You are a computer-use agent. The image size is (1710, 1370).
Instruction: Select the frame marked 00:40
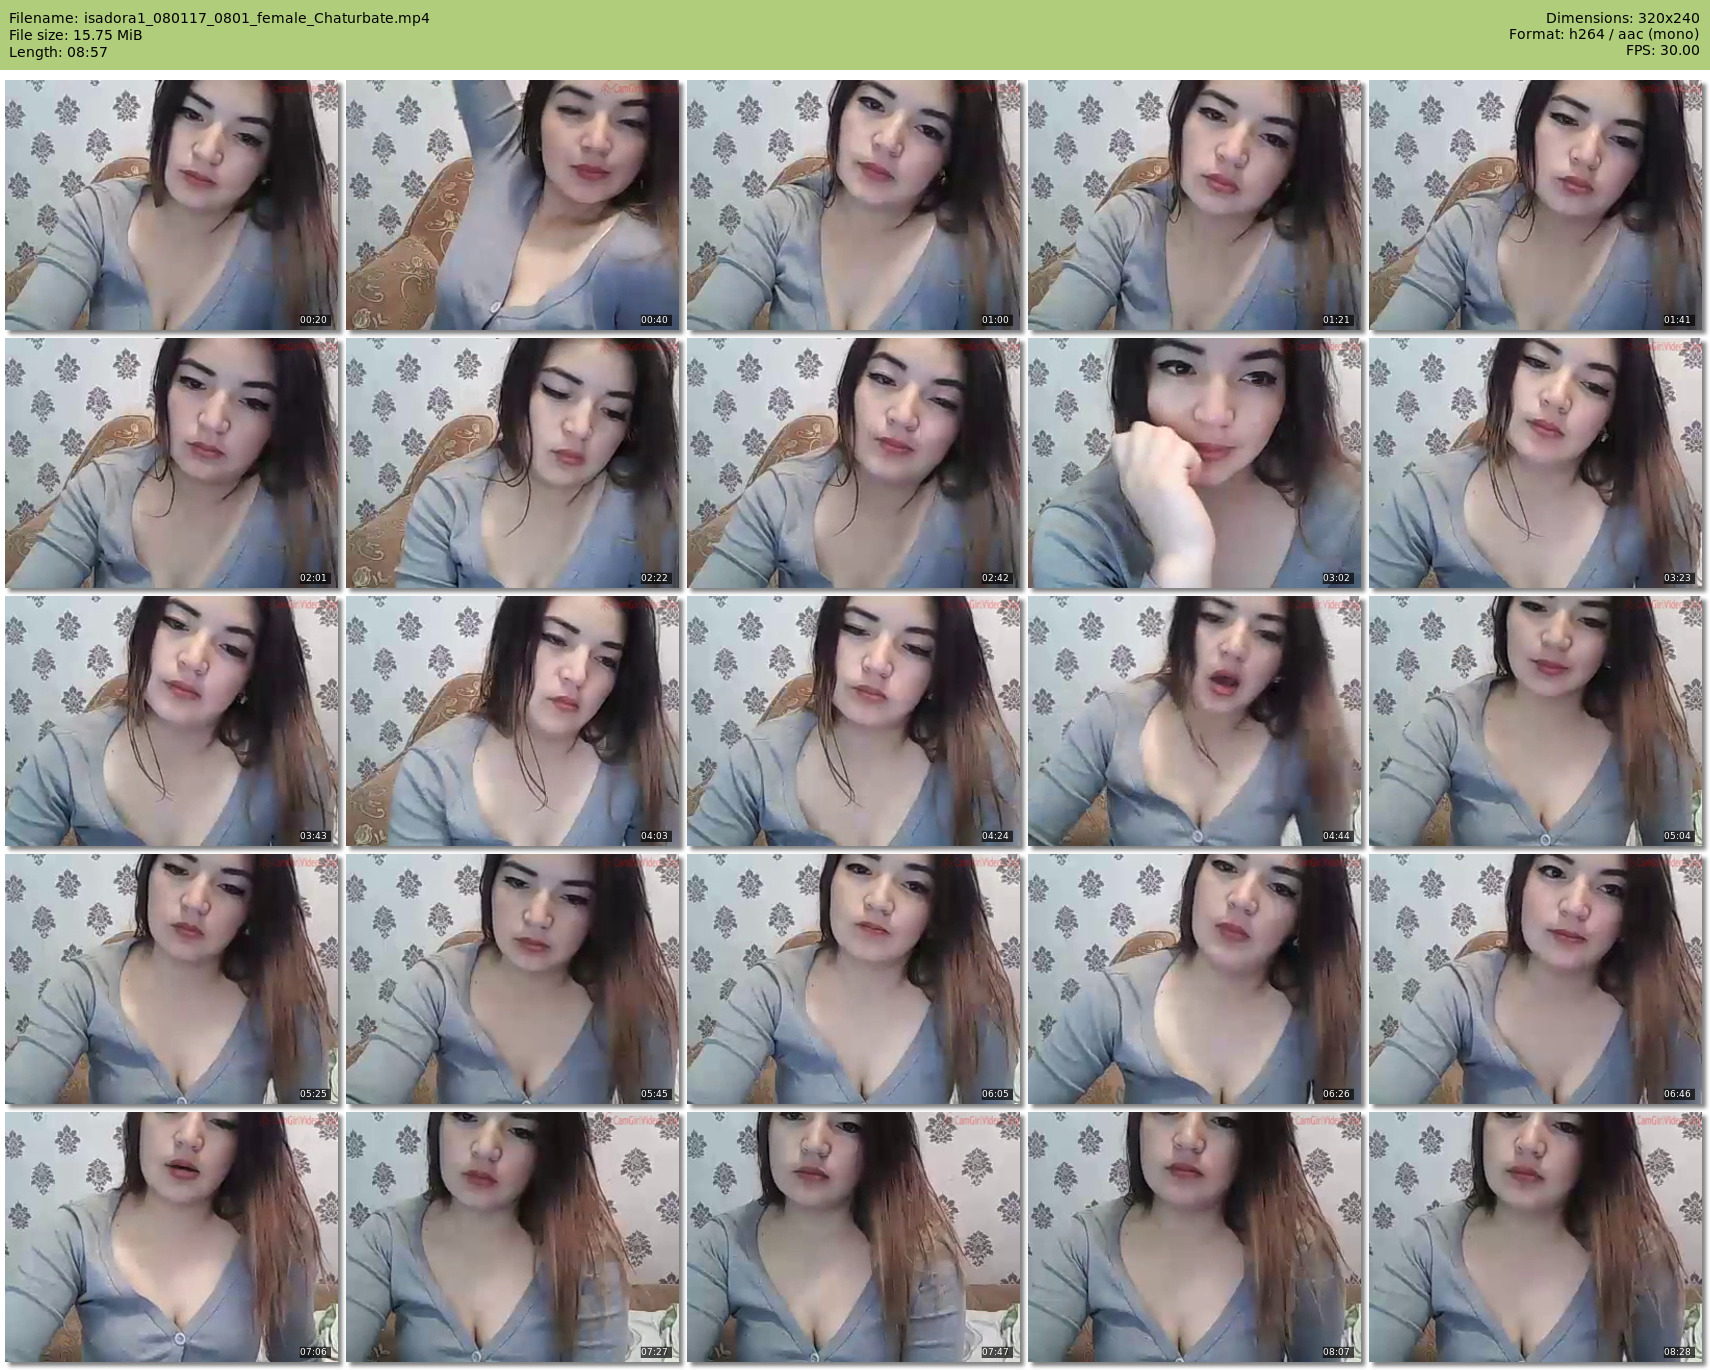pos(513,205)
